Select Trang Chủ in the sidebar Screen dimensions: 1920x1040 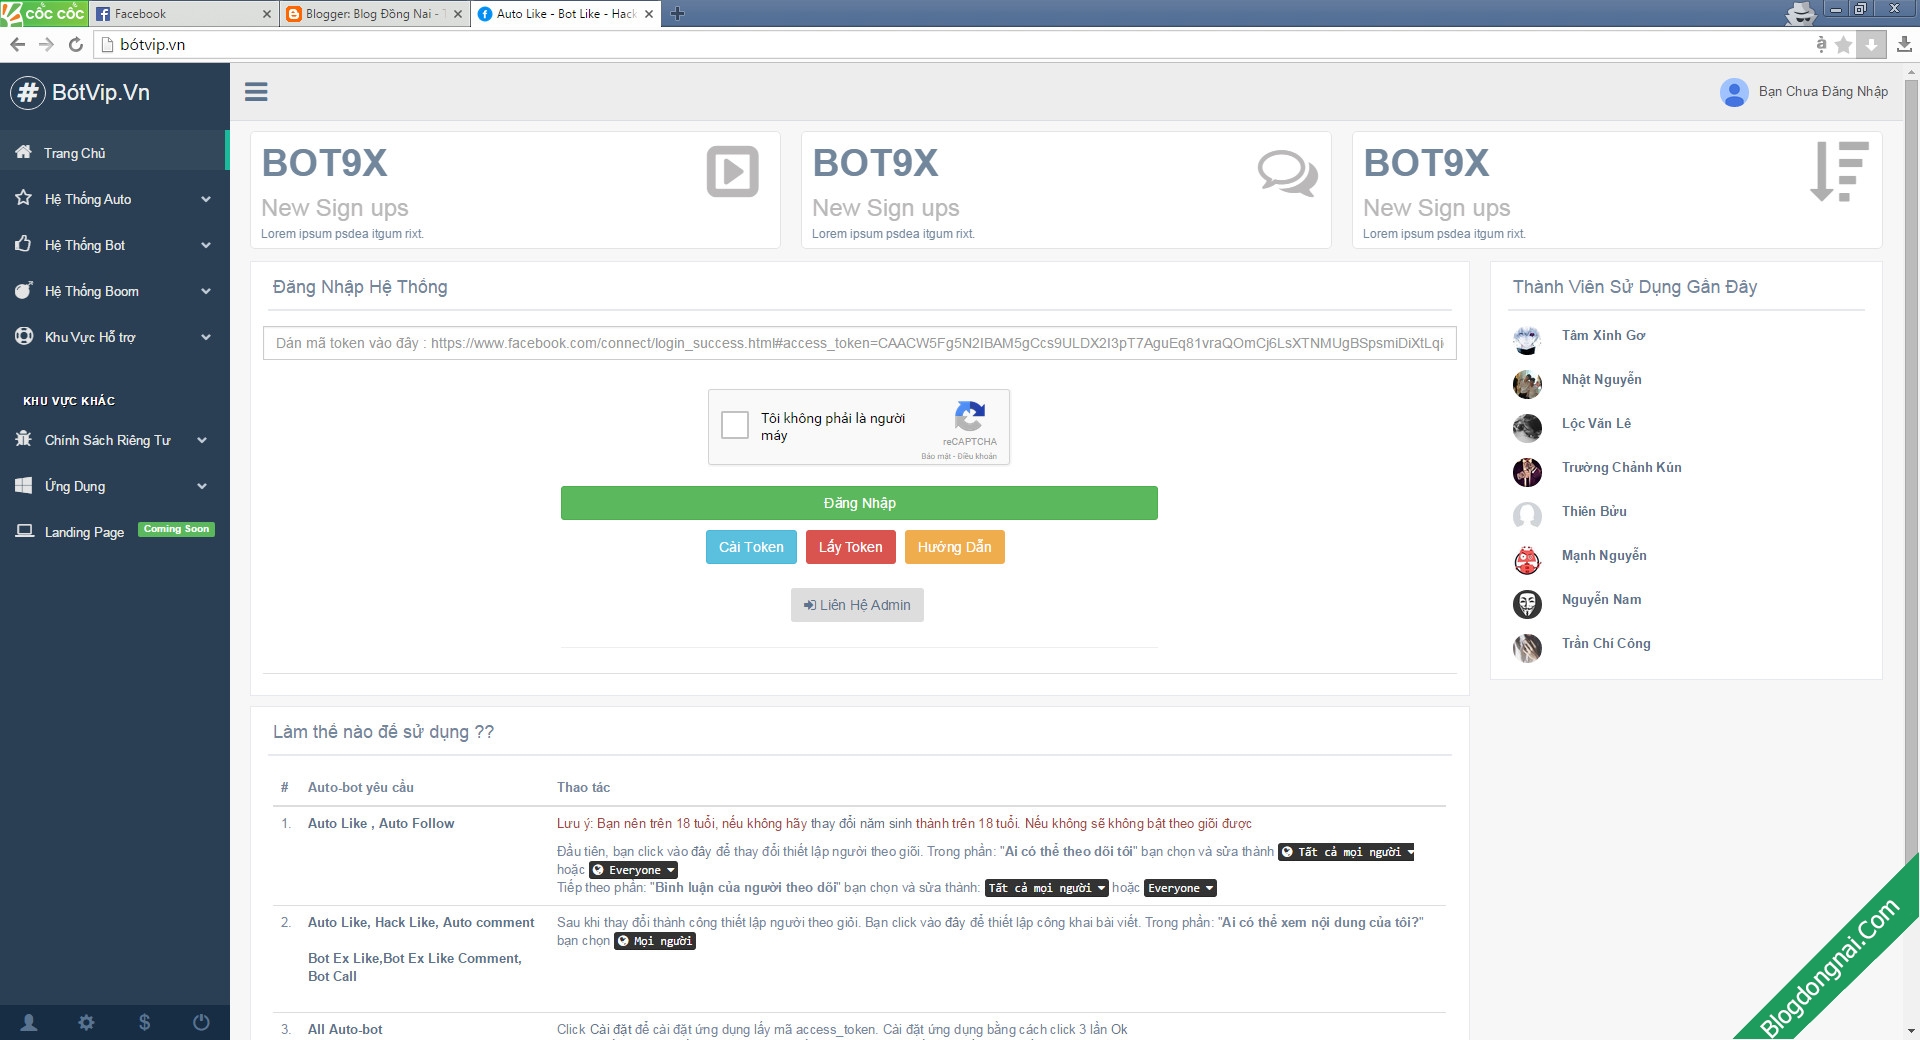pos(75,153)
